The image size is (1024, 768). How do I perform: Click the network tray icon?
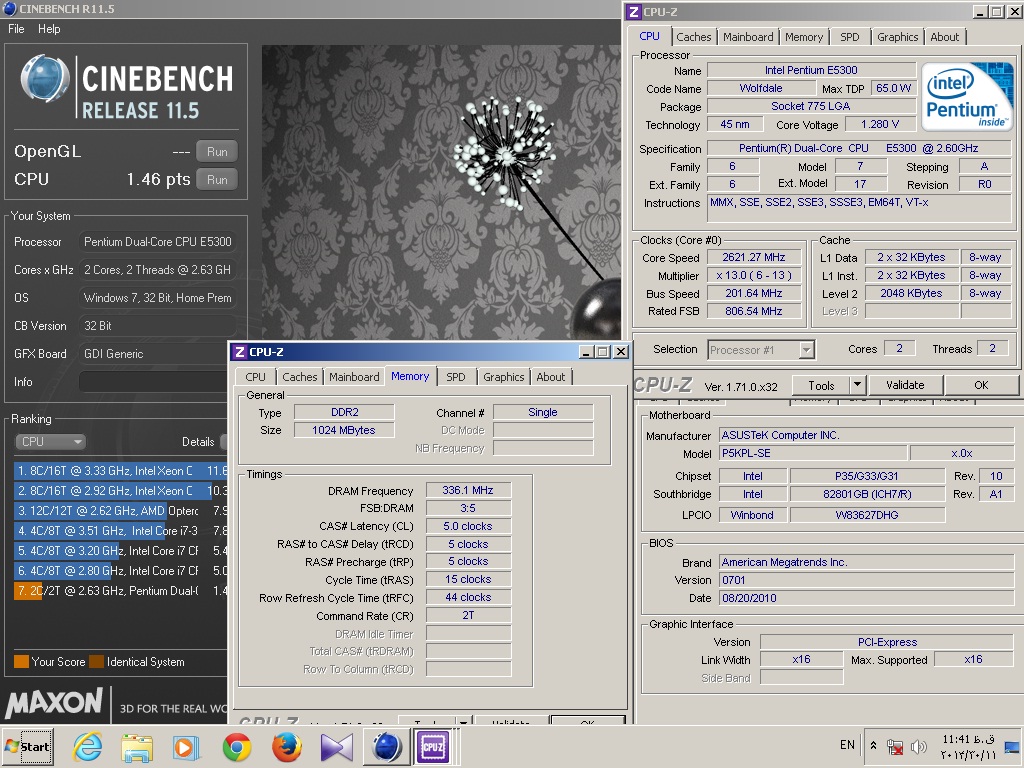point(895,746)
